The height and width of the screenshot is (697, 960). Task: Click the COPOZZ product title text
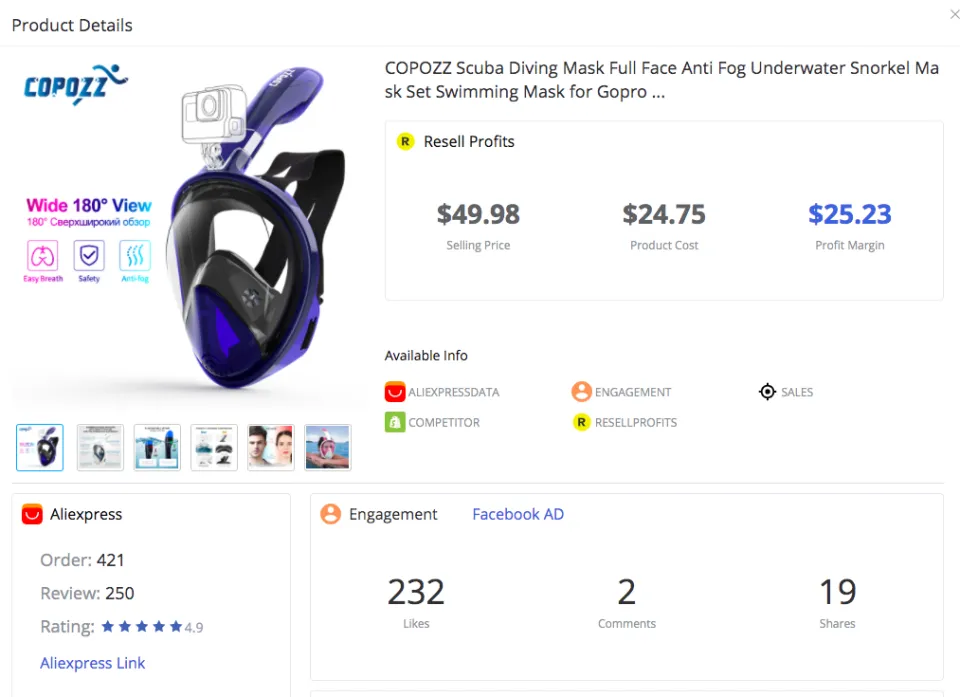pos(660,79)
